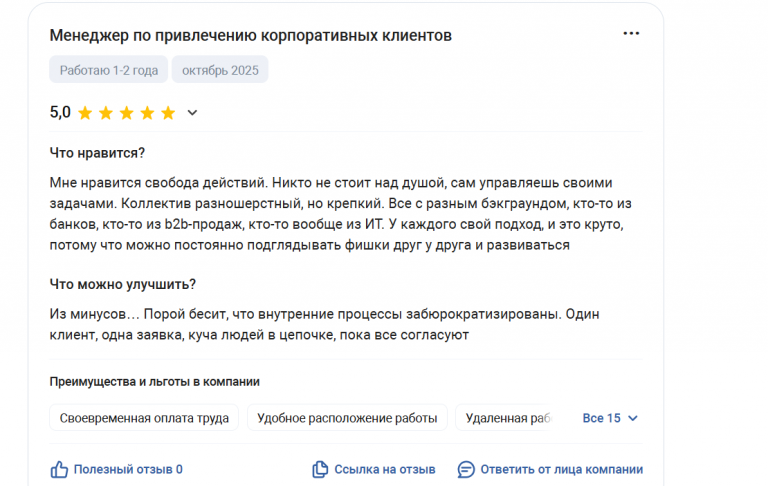Viewport: 768px width, 486px height.
Task: Click the "Удобное расположение работы" benefit chip
Action: coord(347,418)
